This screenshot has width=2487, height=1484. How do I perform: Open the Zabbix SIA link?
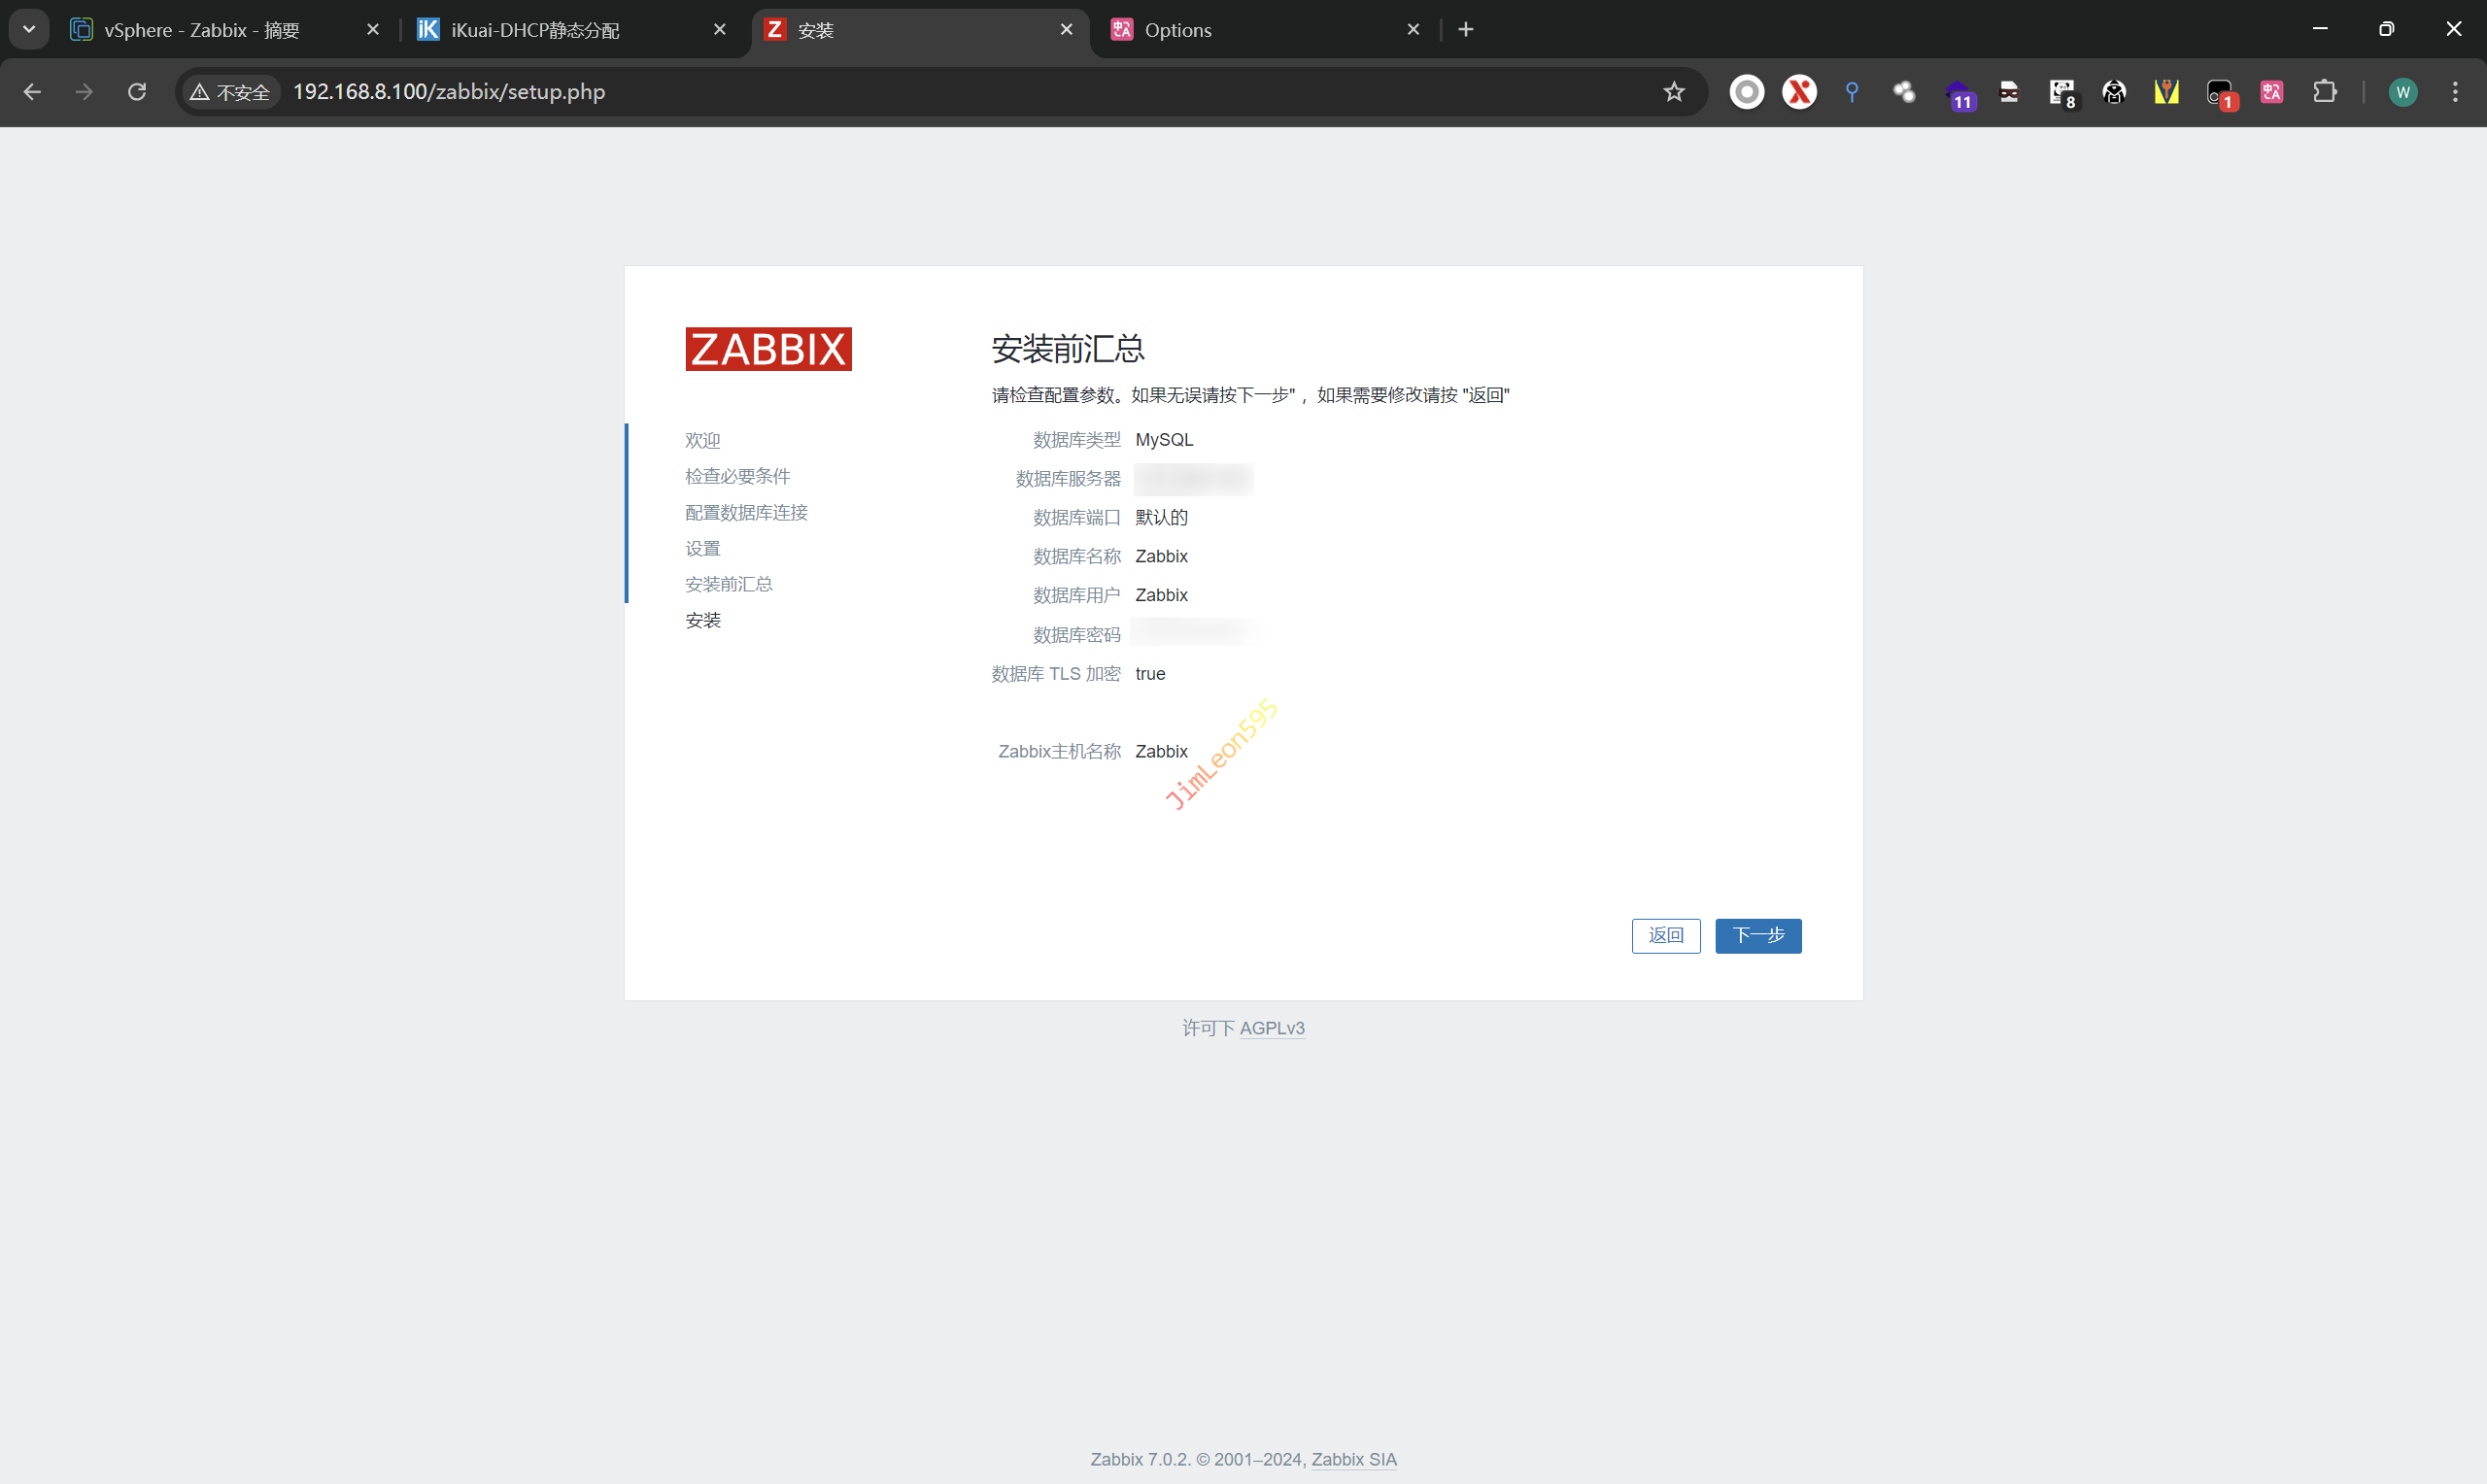[x=1353, y=1459]
